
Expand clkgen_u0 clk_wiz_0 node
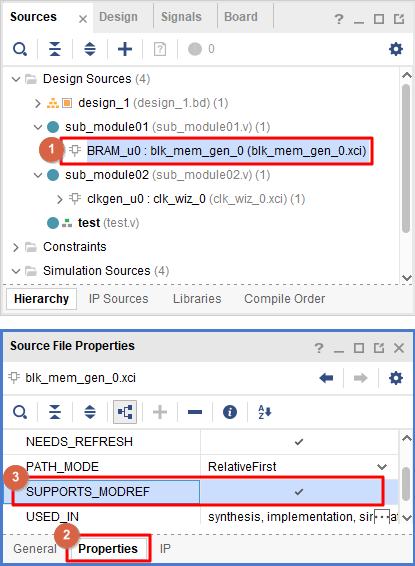click(60, 199)
